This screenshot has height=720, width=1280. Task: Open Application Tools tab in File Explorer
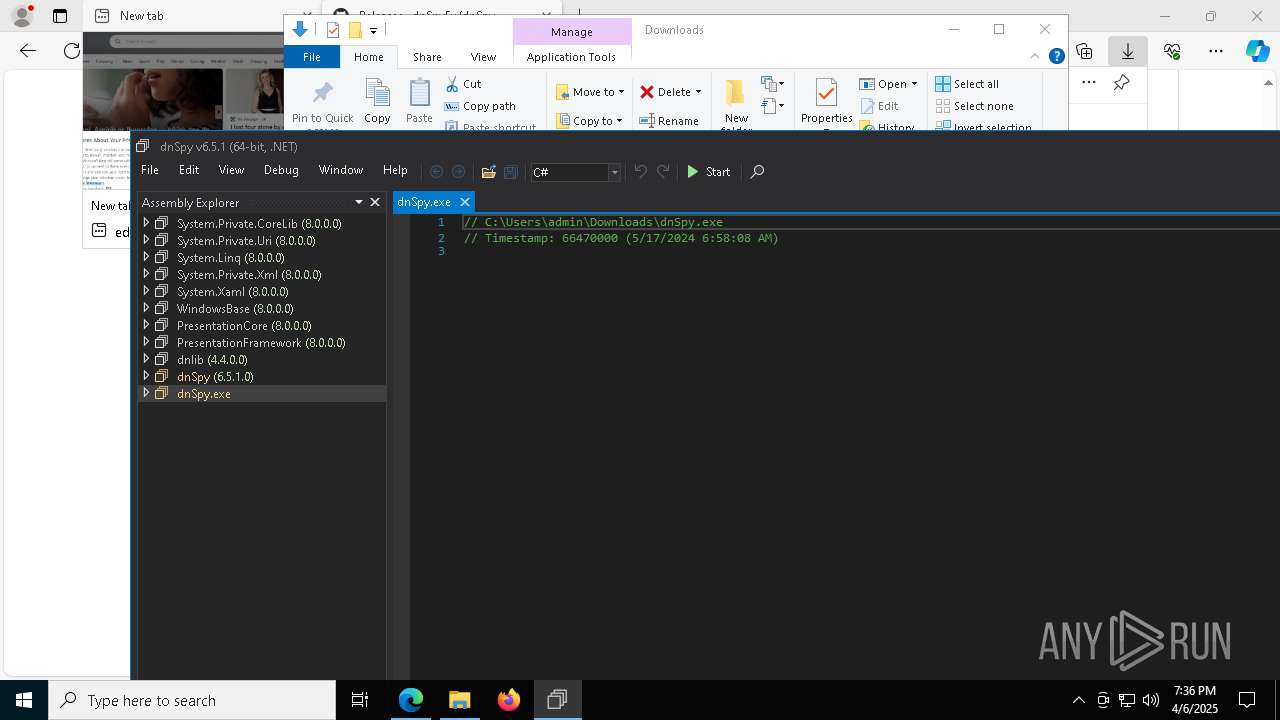click(x=571, y=57)
